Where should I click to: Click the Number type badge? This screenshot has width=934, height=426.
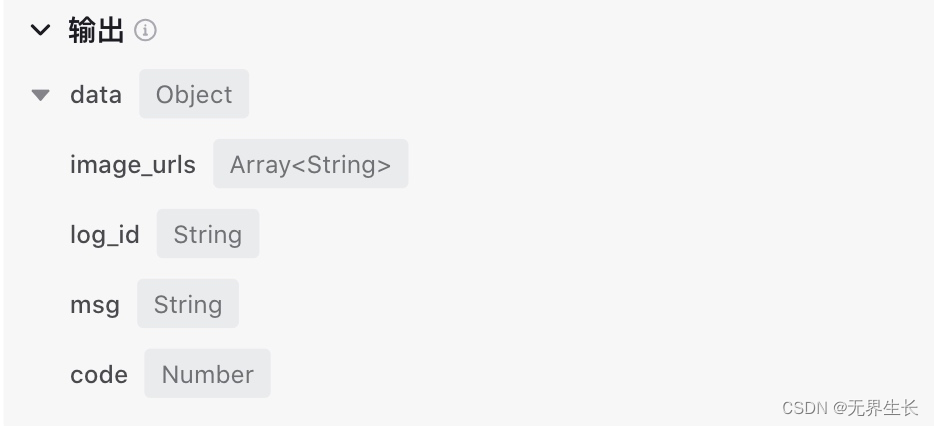pos(207,374)
